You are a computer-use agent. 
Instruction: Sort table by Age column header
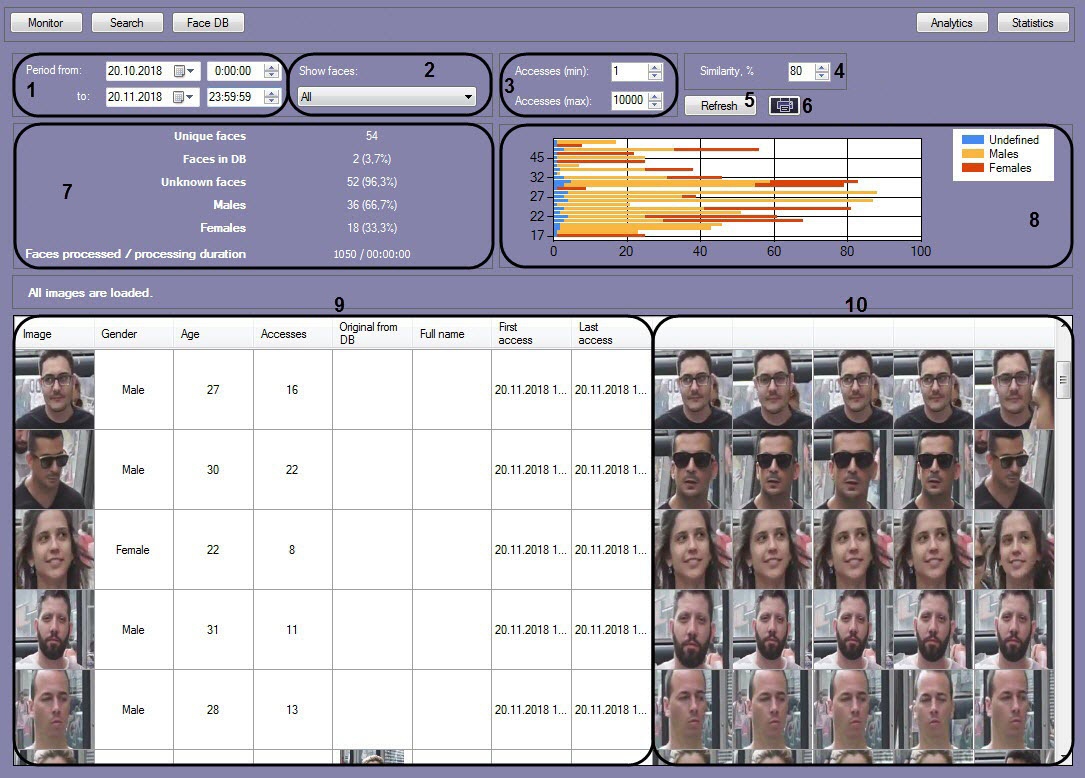coord(190,334)
